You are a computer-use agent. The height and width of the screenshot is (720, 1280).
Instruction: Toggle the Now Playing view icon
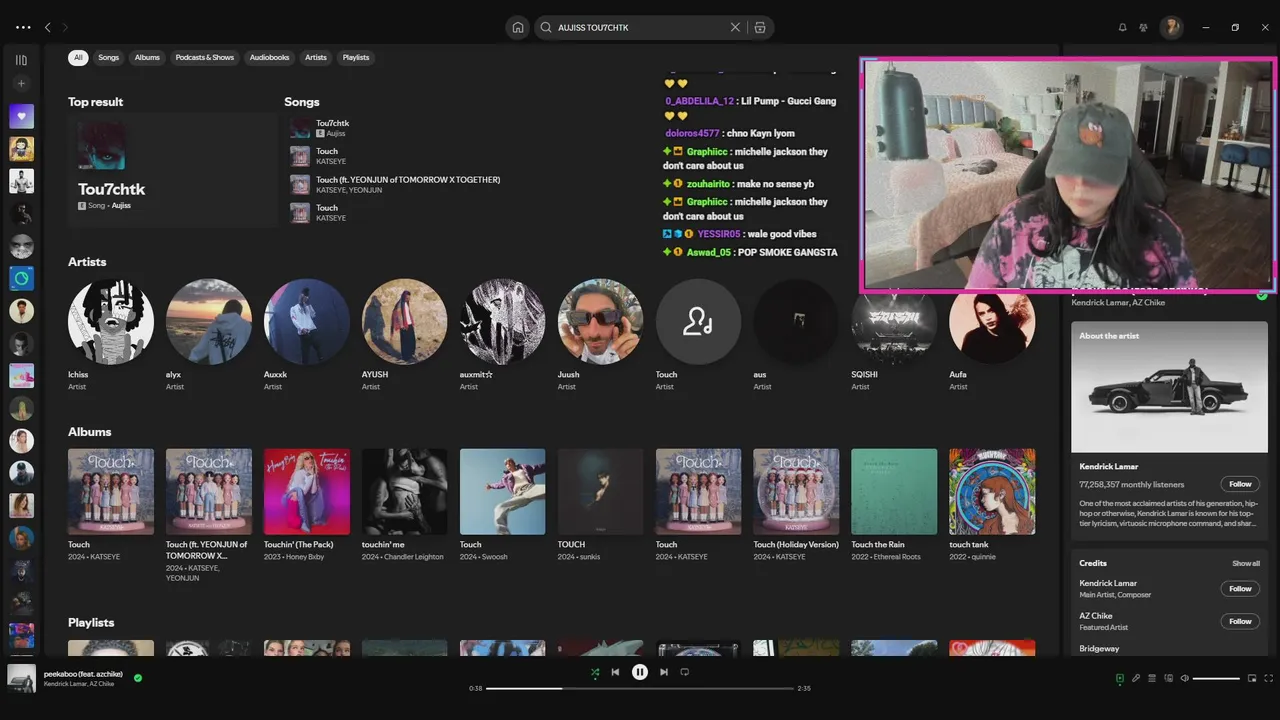coord(1119,678)
